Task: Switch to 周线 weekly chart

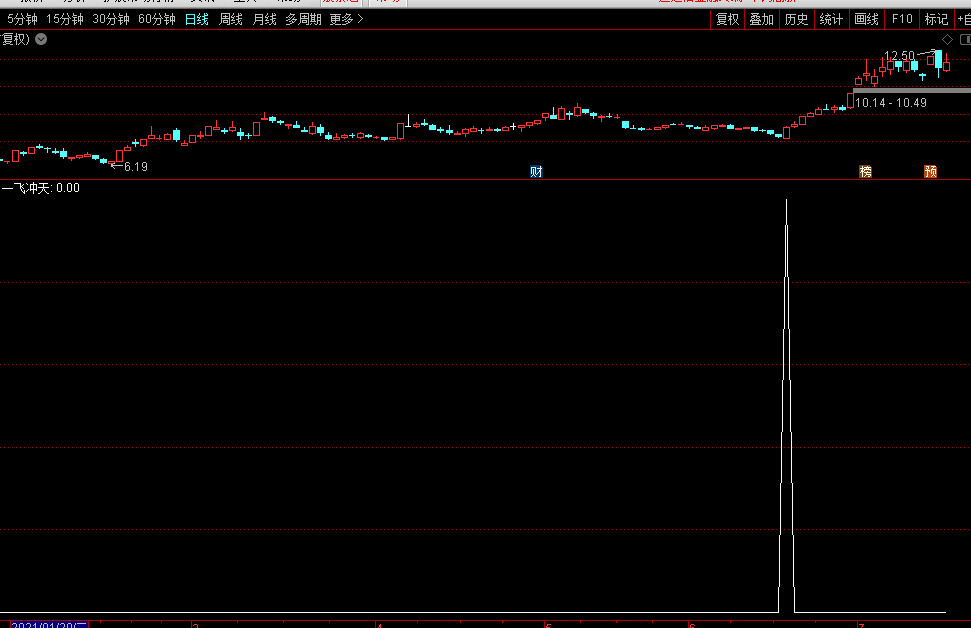Action: 231,19
